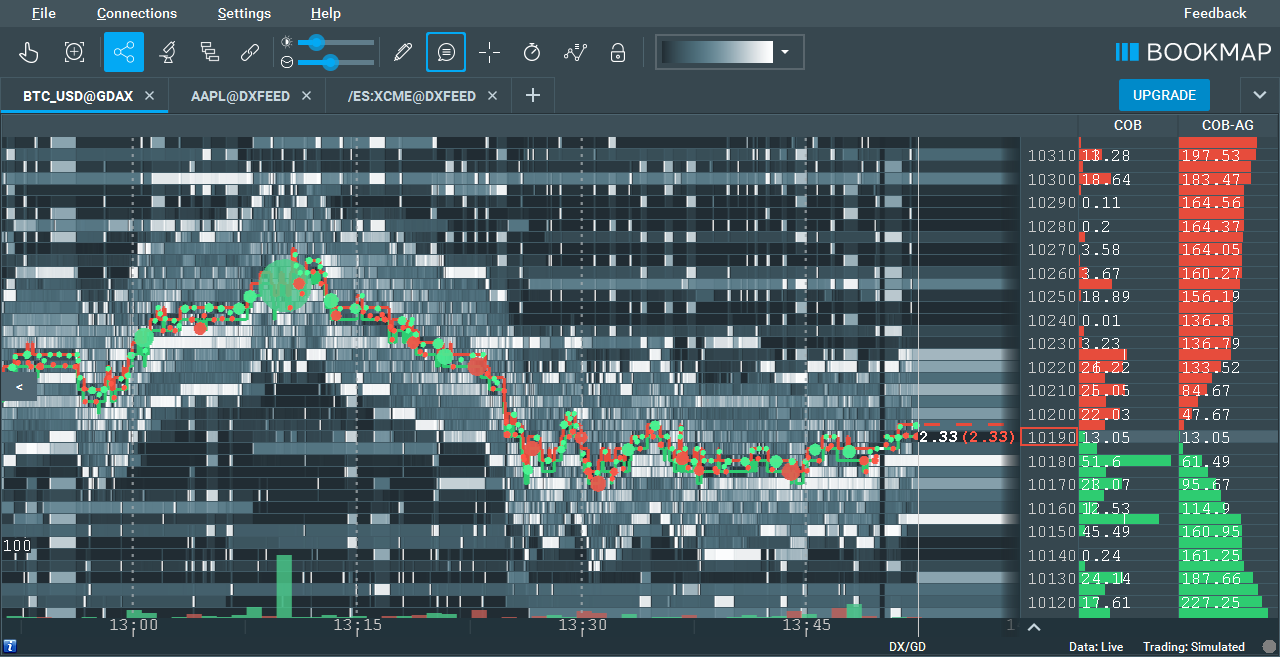Click the UPGRADE button
The width and height of the screenshot is (1280, 657).
tap(1164, 95)
